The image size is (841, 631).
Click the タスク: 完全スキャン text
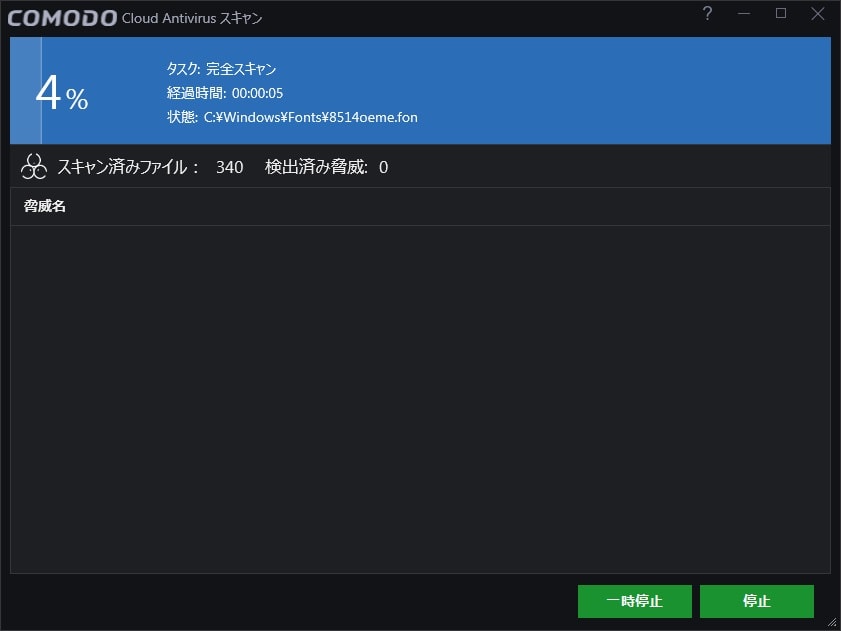tap(222, 69)
